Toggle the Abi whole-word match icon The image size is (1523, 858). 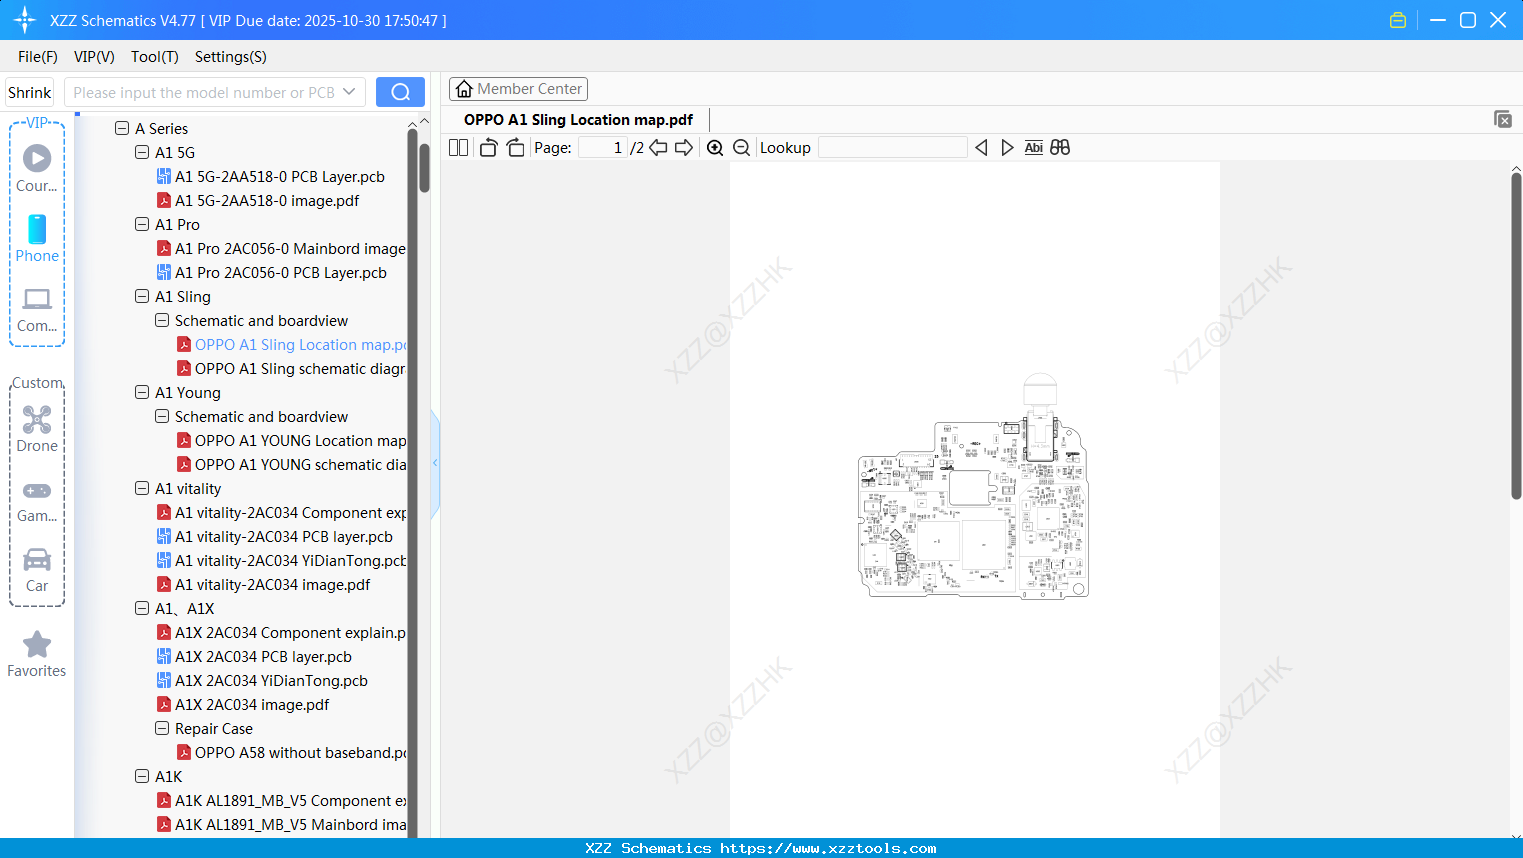[1034, 148]
